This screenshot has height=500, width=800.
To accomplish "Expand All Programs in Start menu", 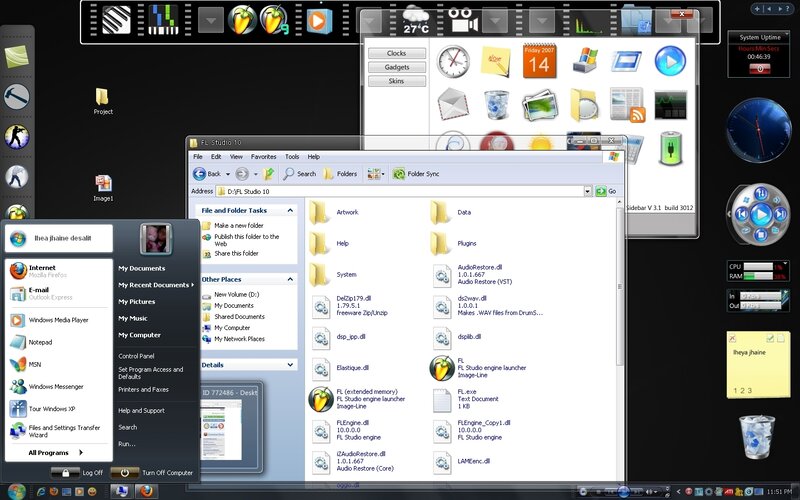I will [x=56, y=453].
